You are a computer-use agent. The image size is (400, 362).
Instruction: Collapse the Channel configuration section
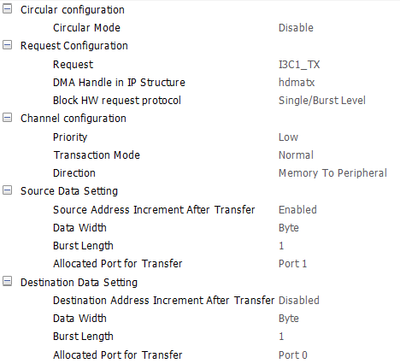tap(7, 118)
